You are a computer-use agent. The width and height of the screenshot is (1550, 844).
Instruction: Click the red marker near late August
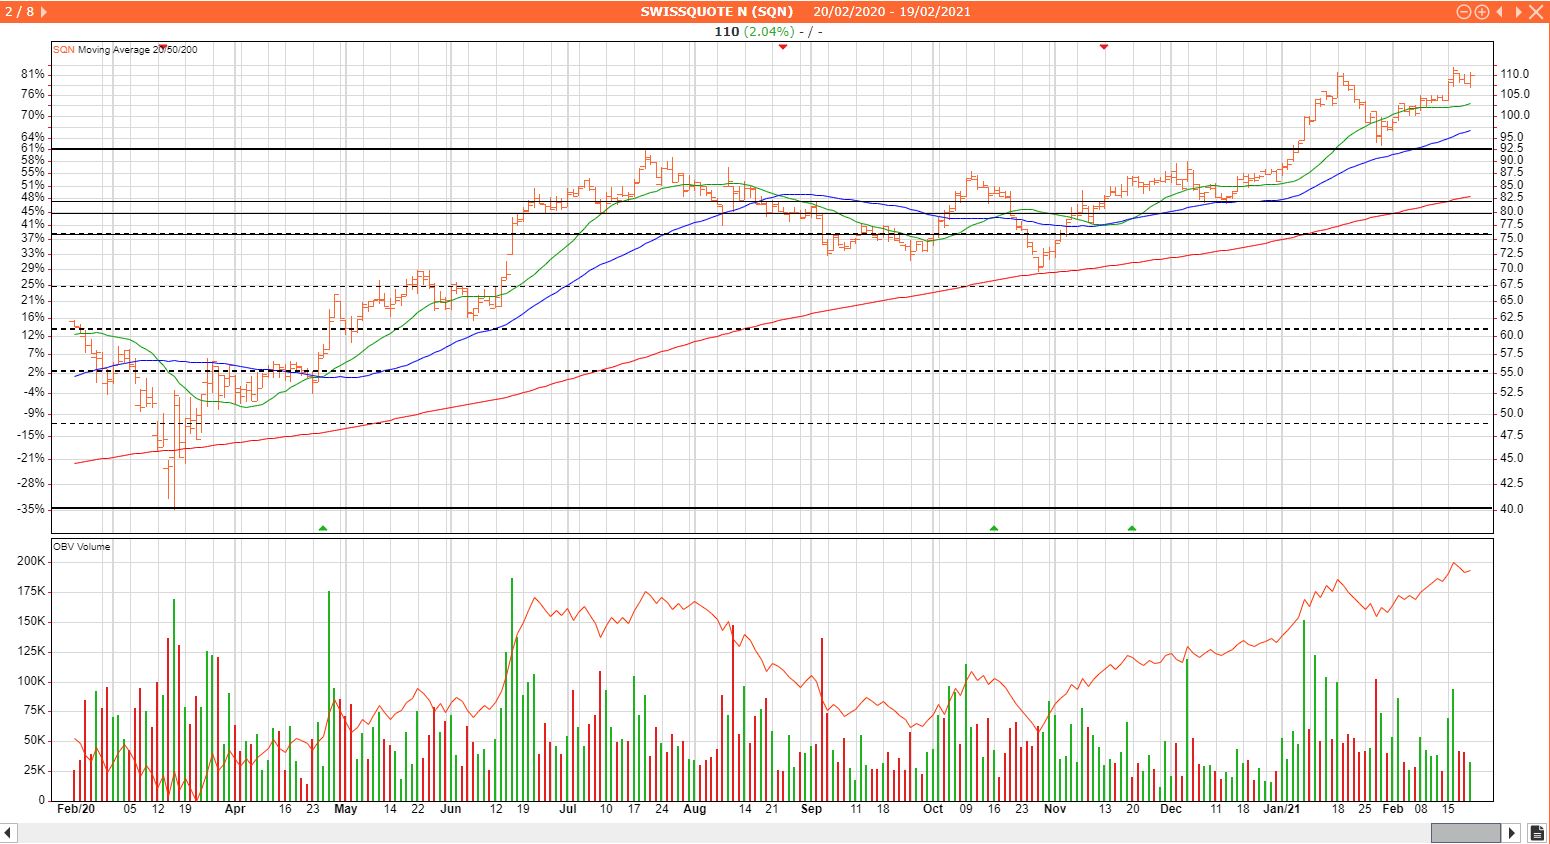(783, 47)
